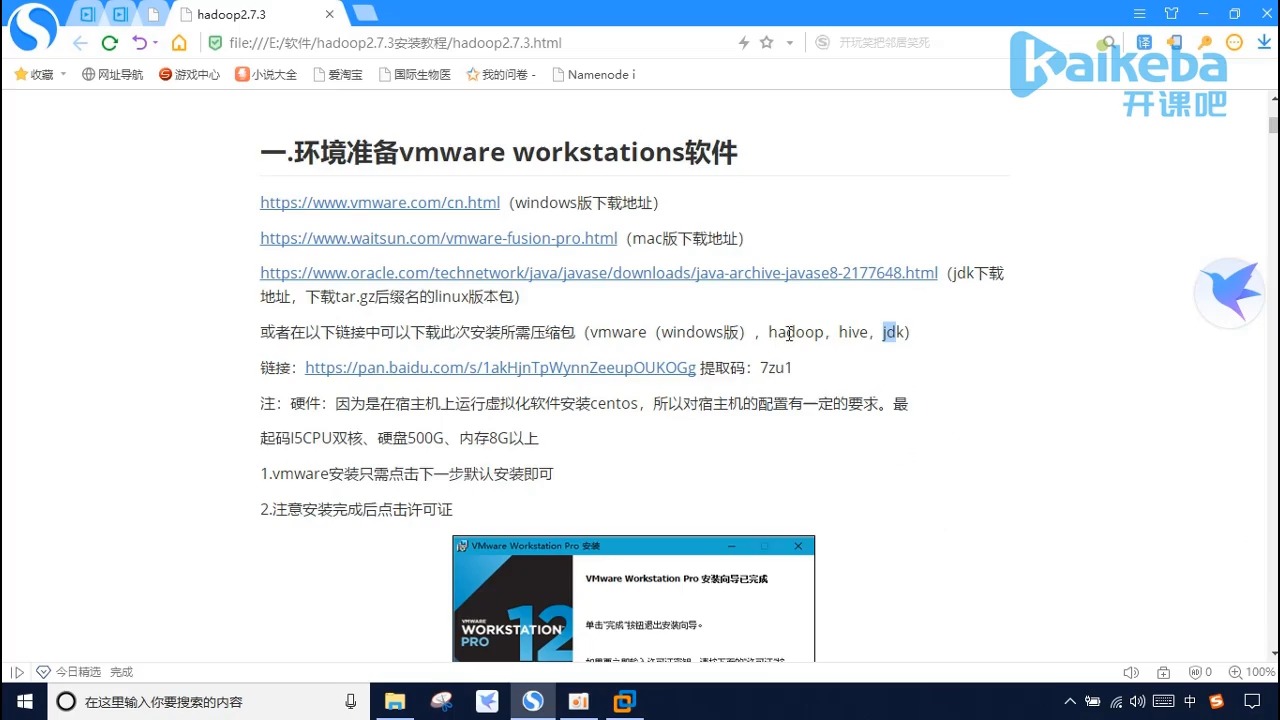Open the pan.baidu.com share link

[500, 368]
